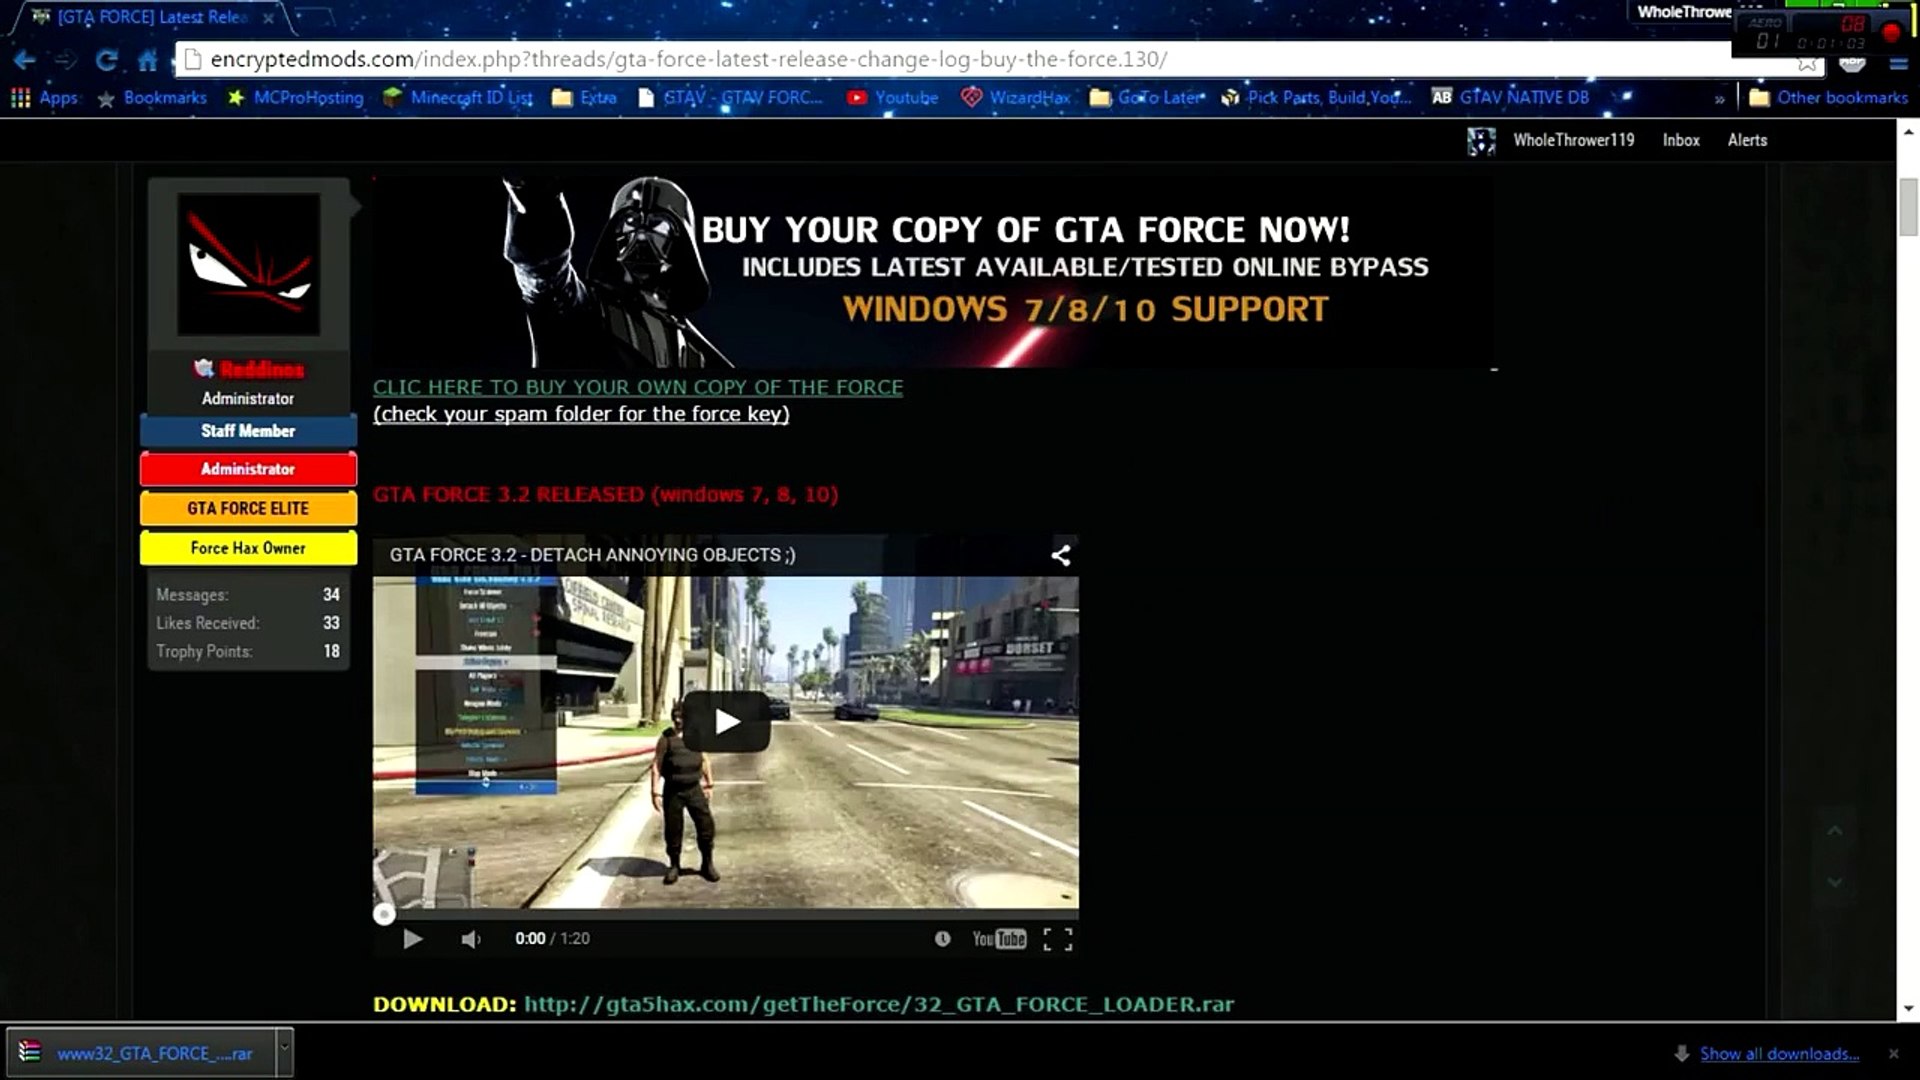Open the Buy Your Copy banner image
Screen dimensions: 1920x1080
click(935, 272)
